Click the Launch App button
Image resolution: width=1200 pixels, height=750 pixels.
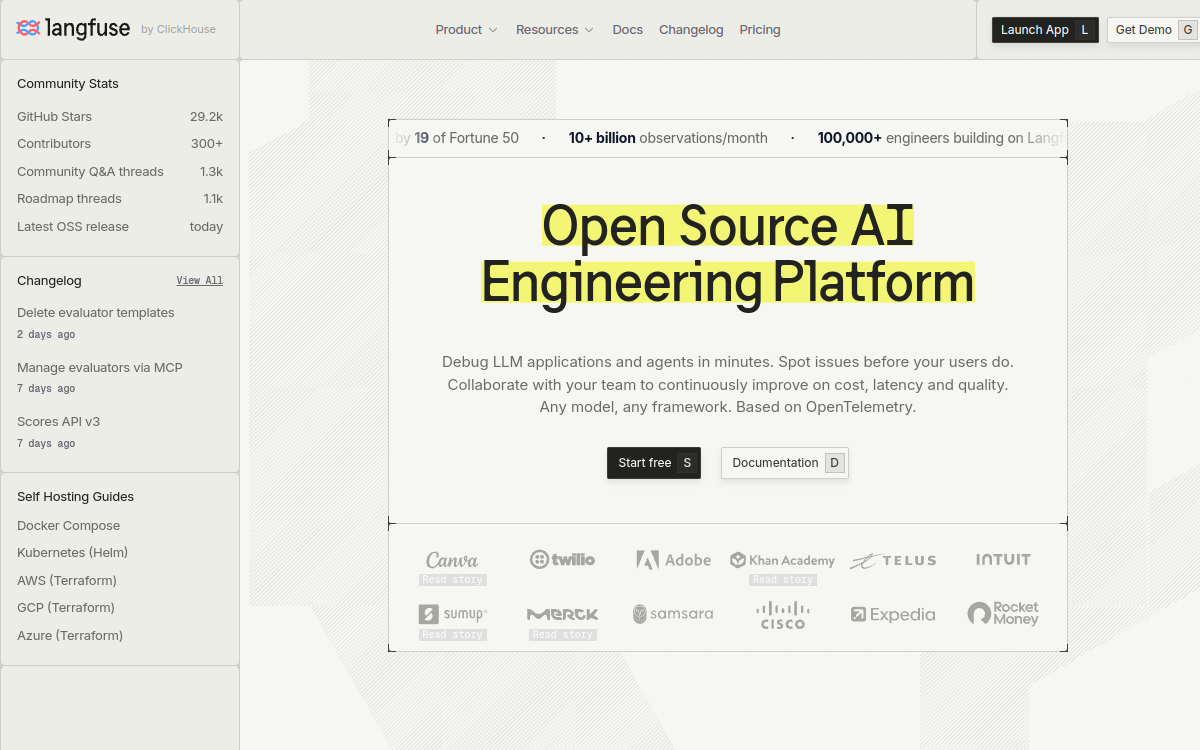[1046, 30]
